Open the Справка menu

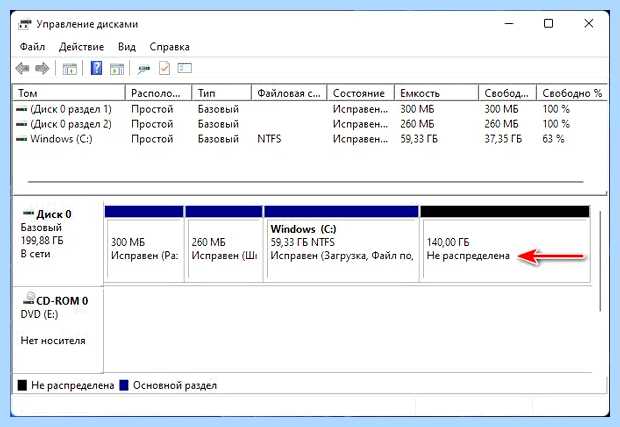[169, 47]
